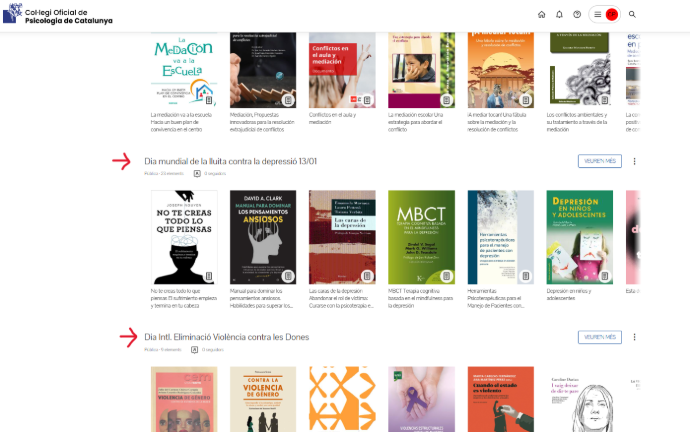Click the followers icon under depressió list title

tap(197, 174)
